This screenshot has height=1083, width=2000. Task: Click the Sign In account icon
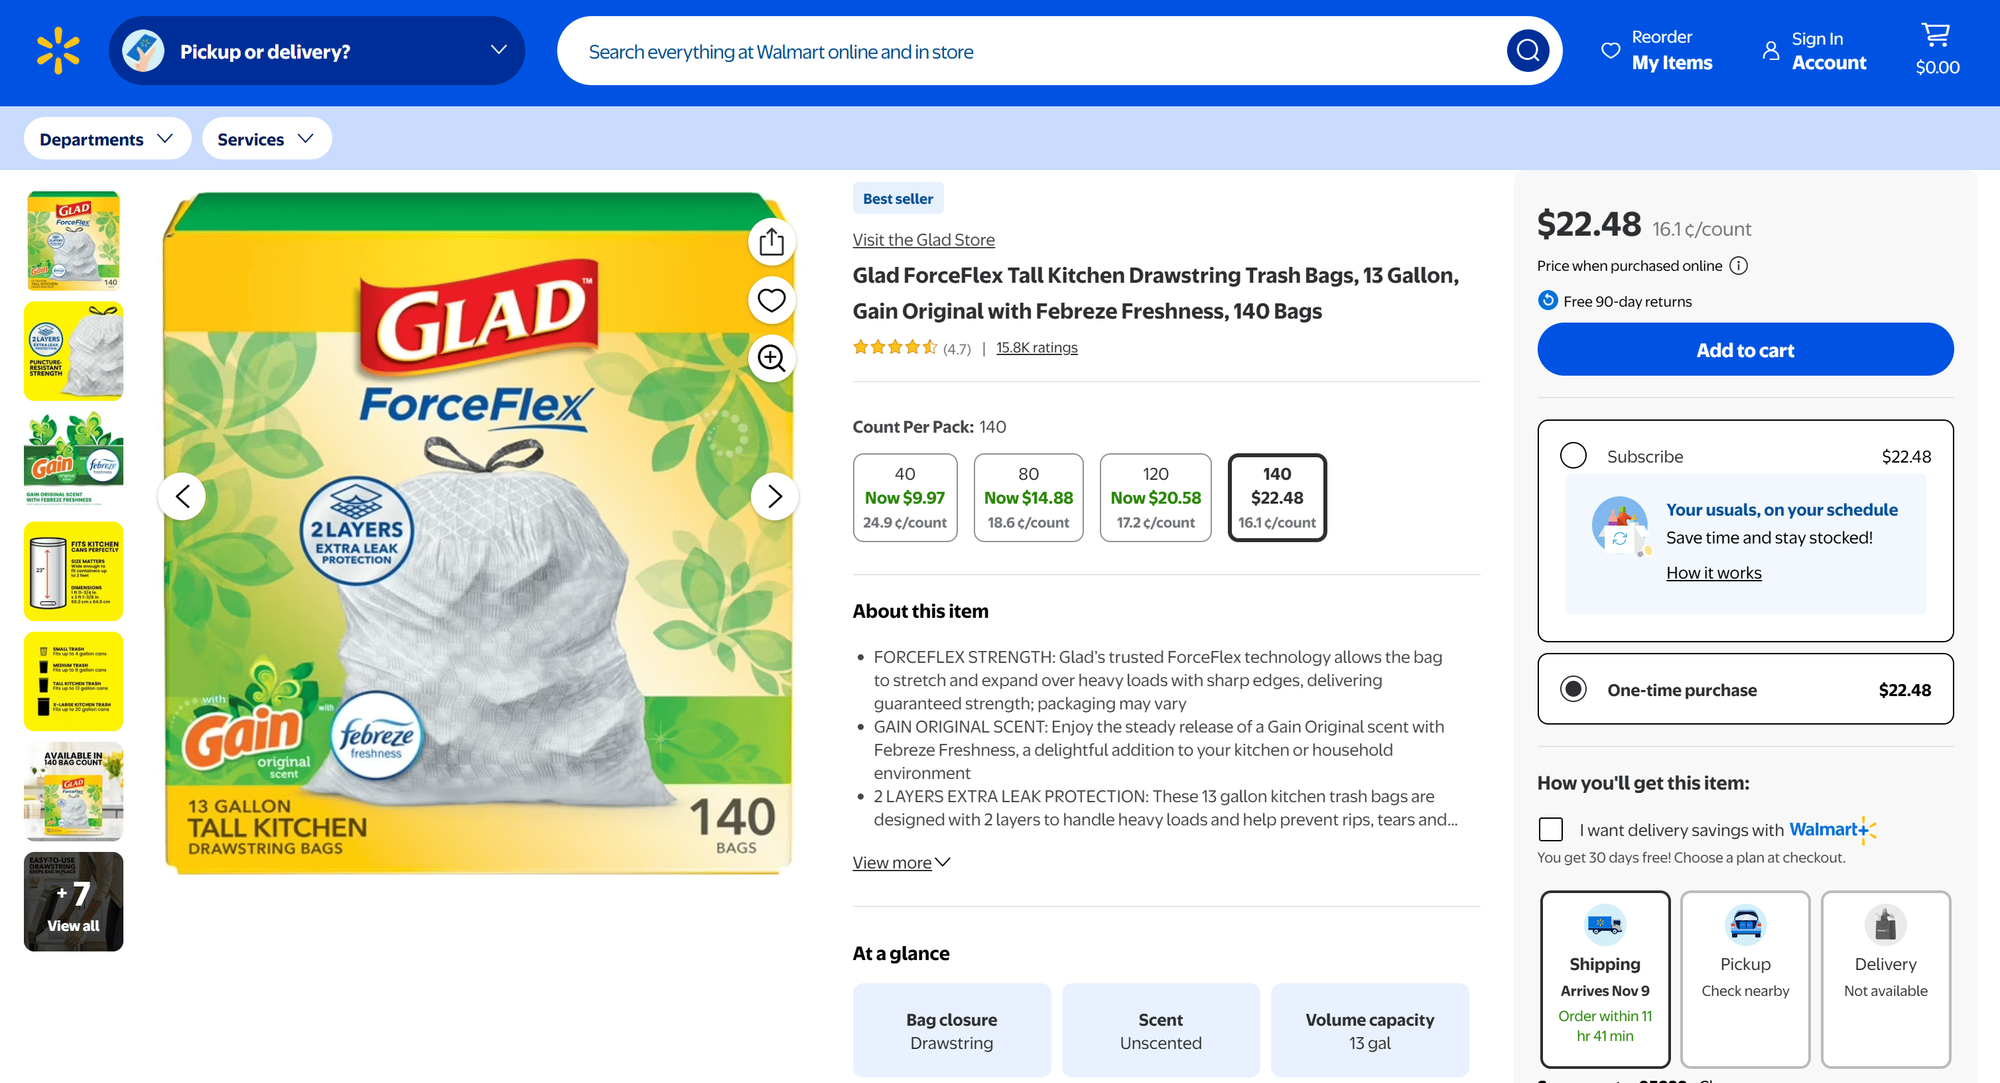(1770, 50)
